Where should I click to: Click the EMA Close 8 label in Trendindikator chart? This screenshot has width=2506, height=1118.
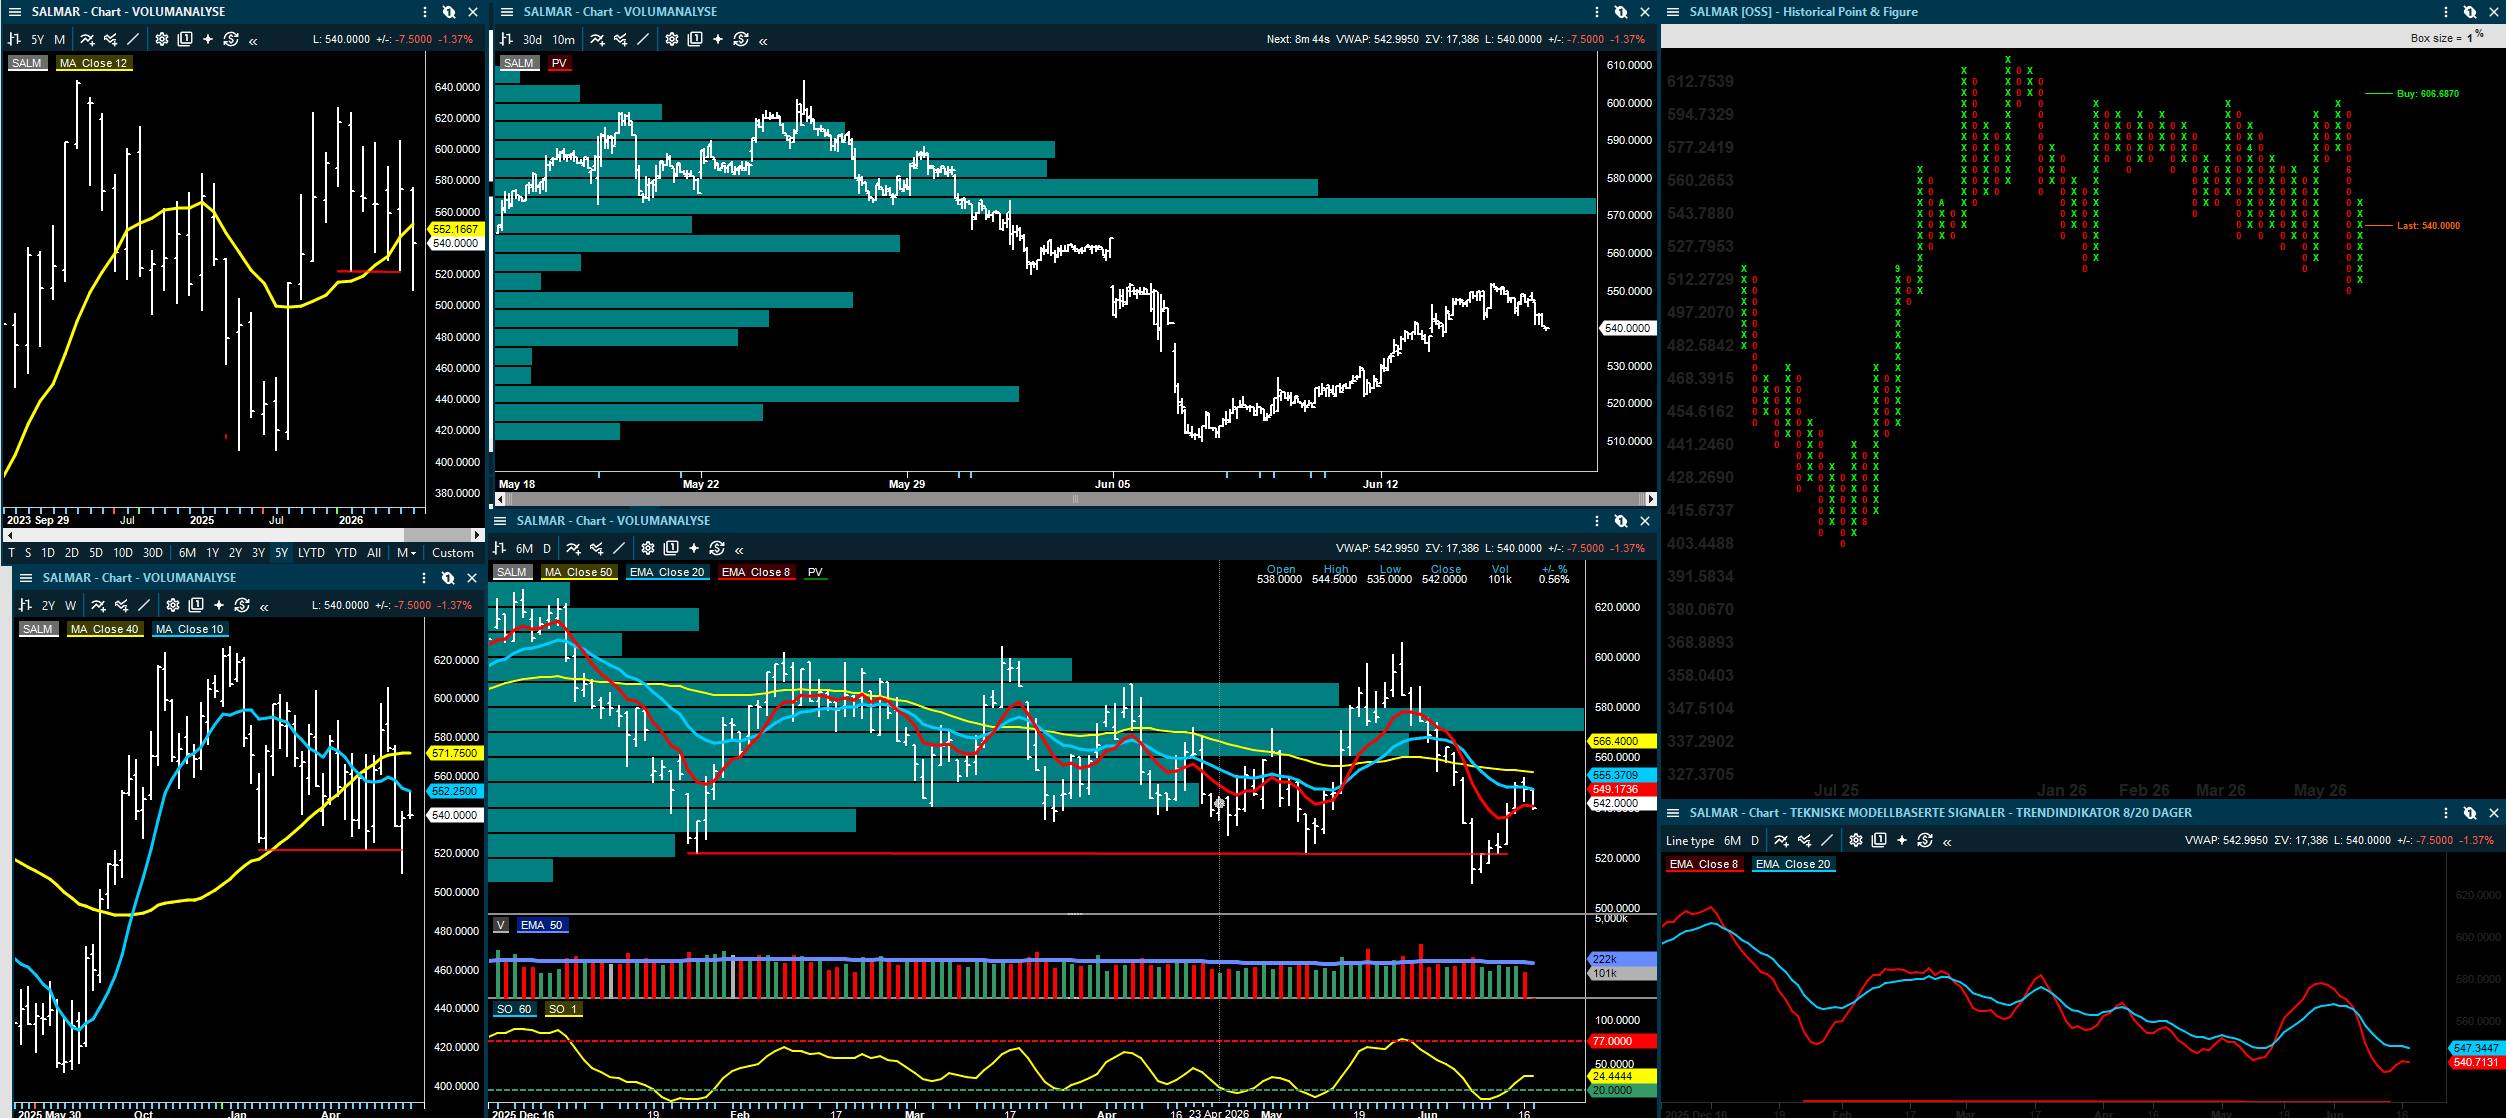(x=1704, y=865)
